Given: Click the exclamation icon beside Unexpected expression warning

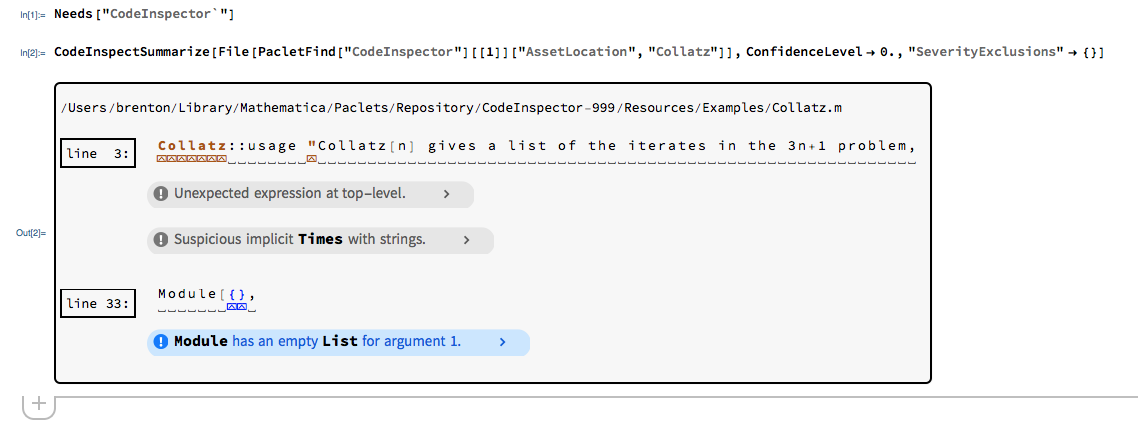Looking at the screenshot, I should [x=161, y=194].
